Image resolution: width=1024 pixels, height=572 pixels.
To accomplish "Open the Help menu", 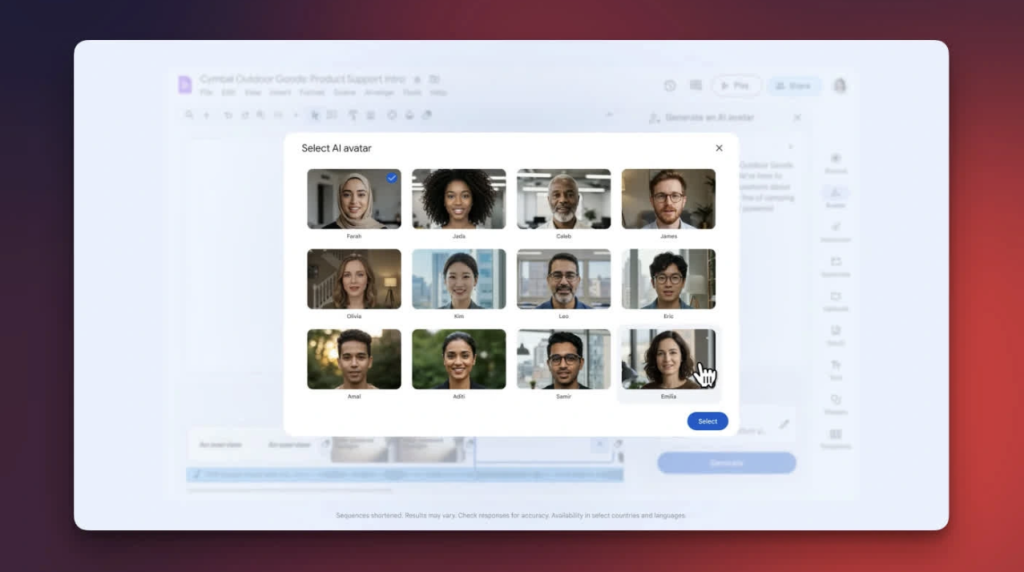I will pyautogui.click(x=439, y=92).
